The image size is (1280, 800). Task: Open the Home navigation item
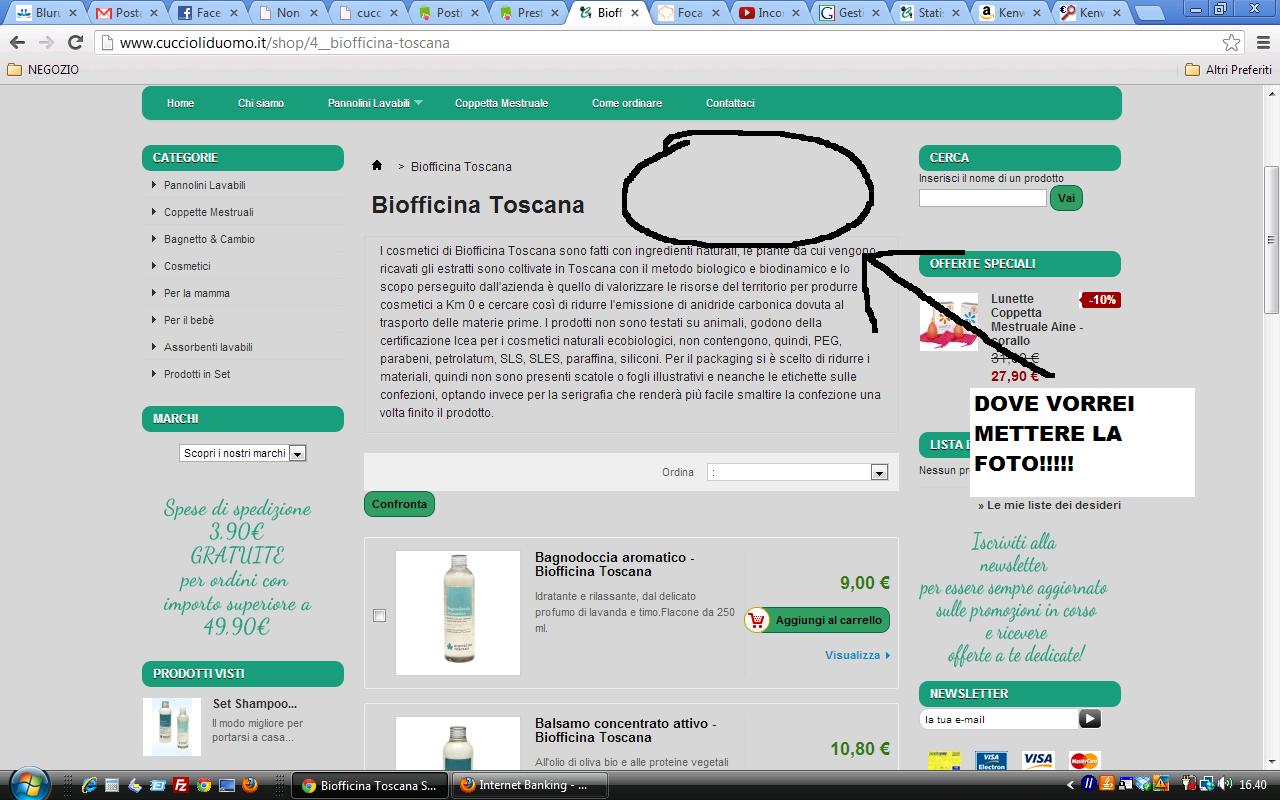coord(181,103)
